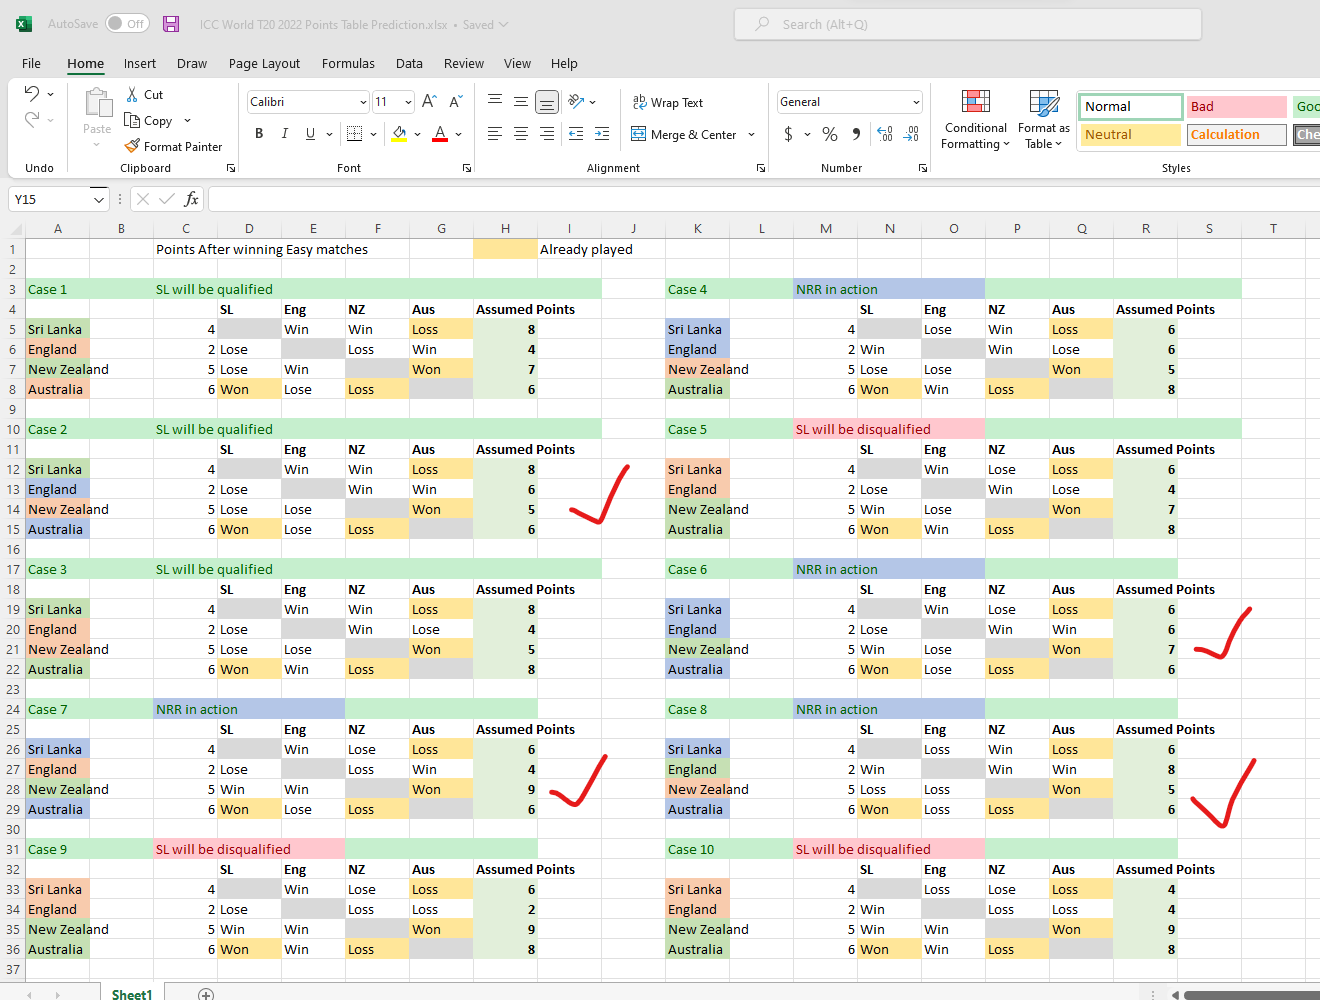Image resolution: width=1320 pixels, height=1000 pixels.
Task: Increase font size with the larger A icon
Action: click(x=429, y=102)
